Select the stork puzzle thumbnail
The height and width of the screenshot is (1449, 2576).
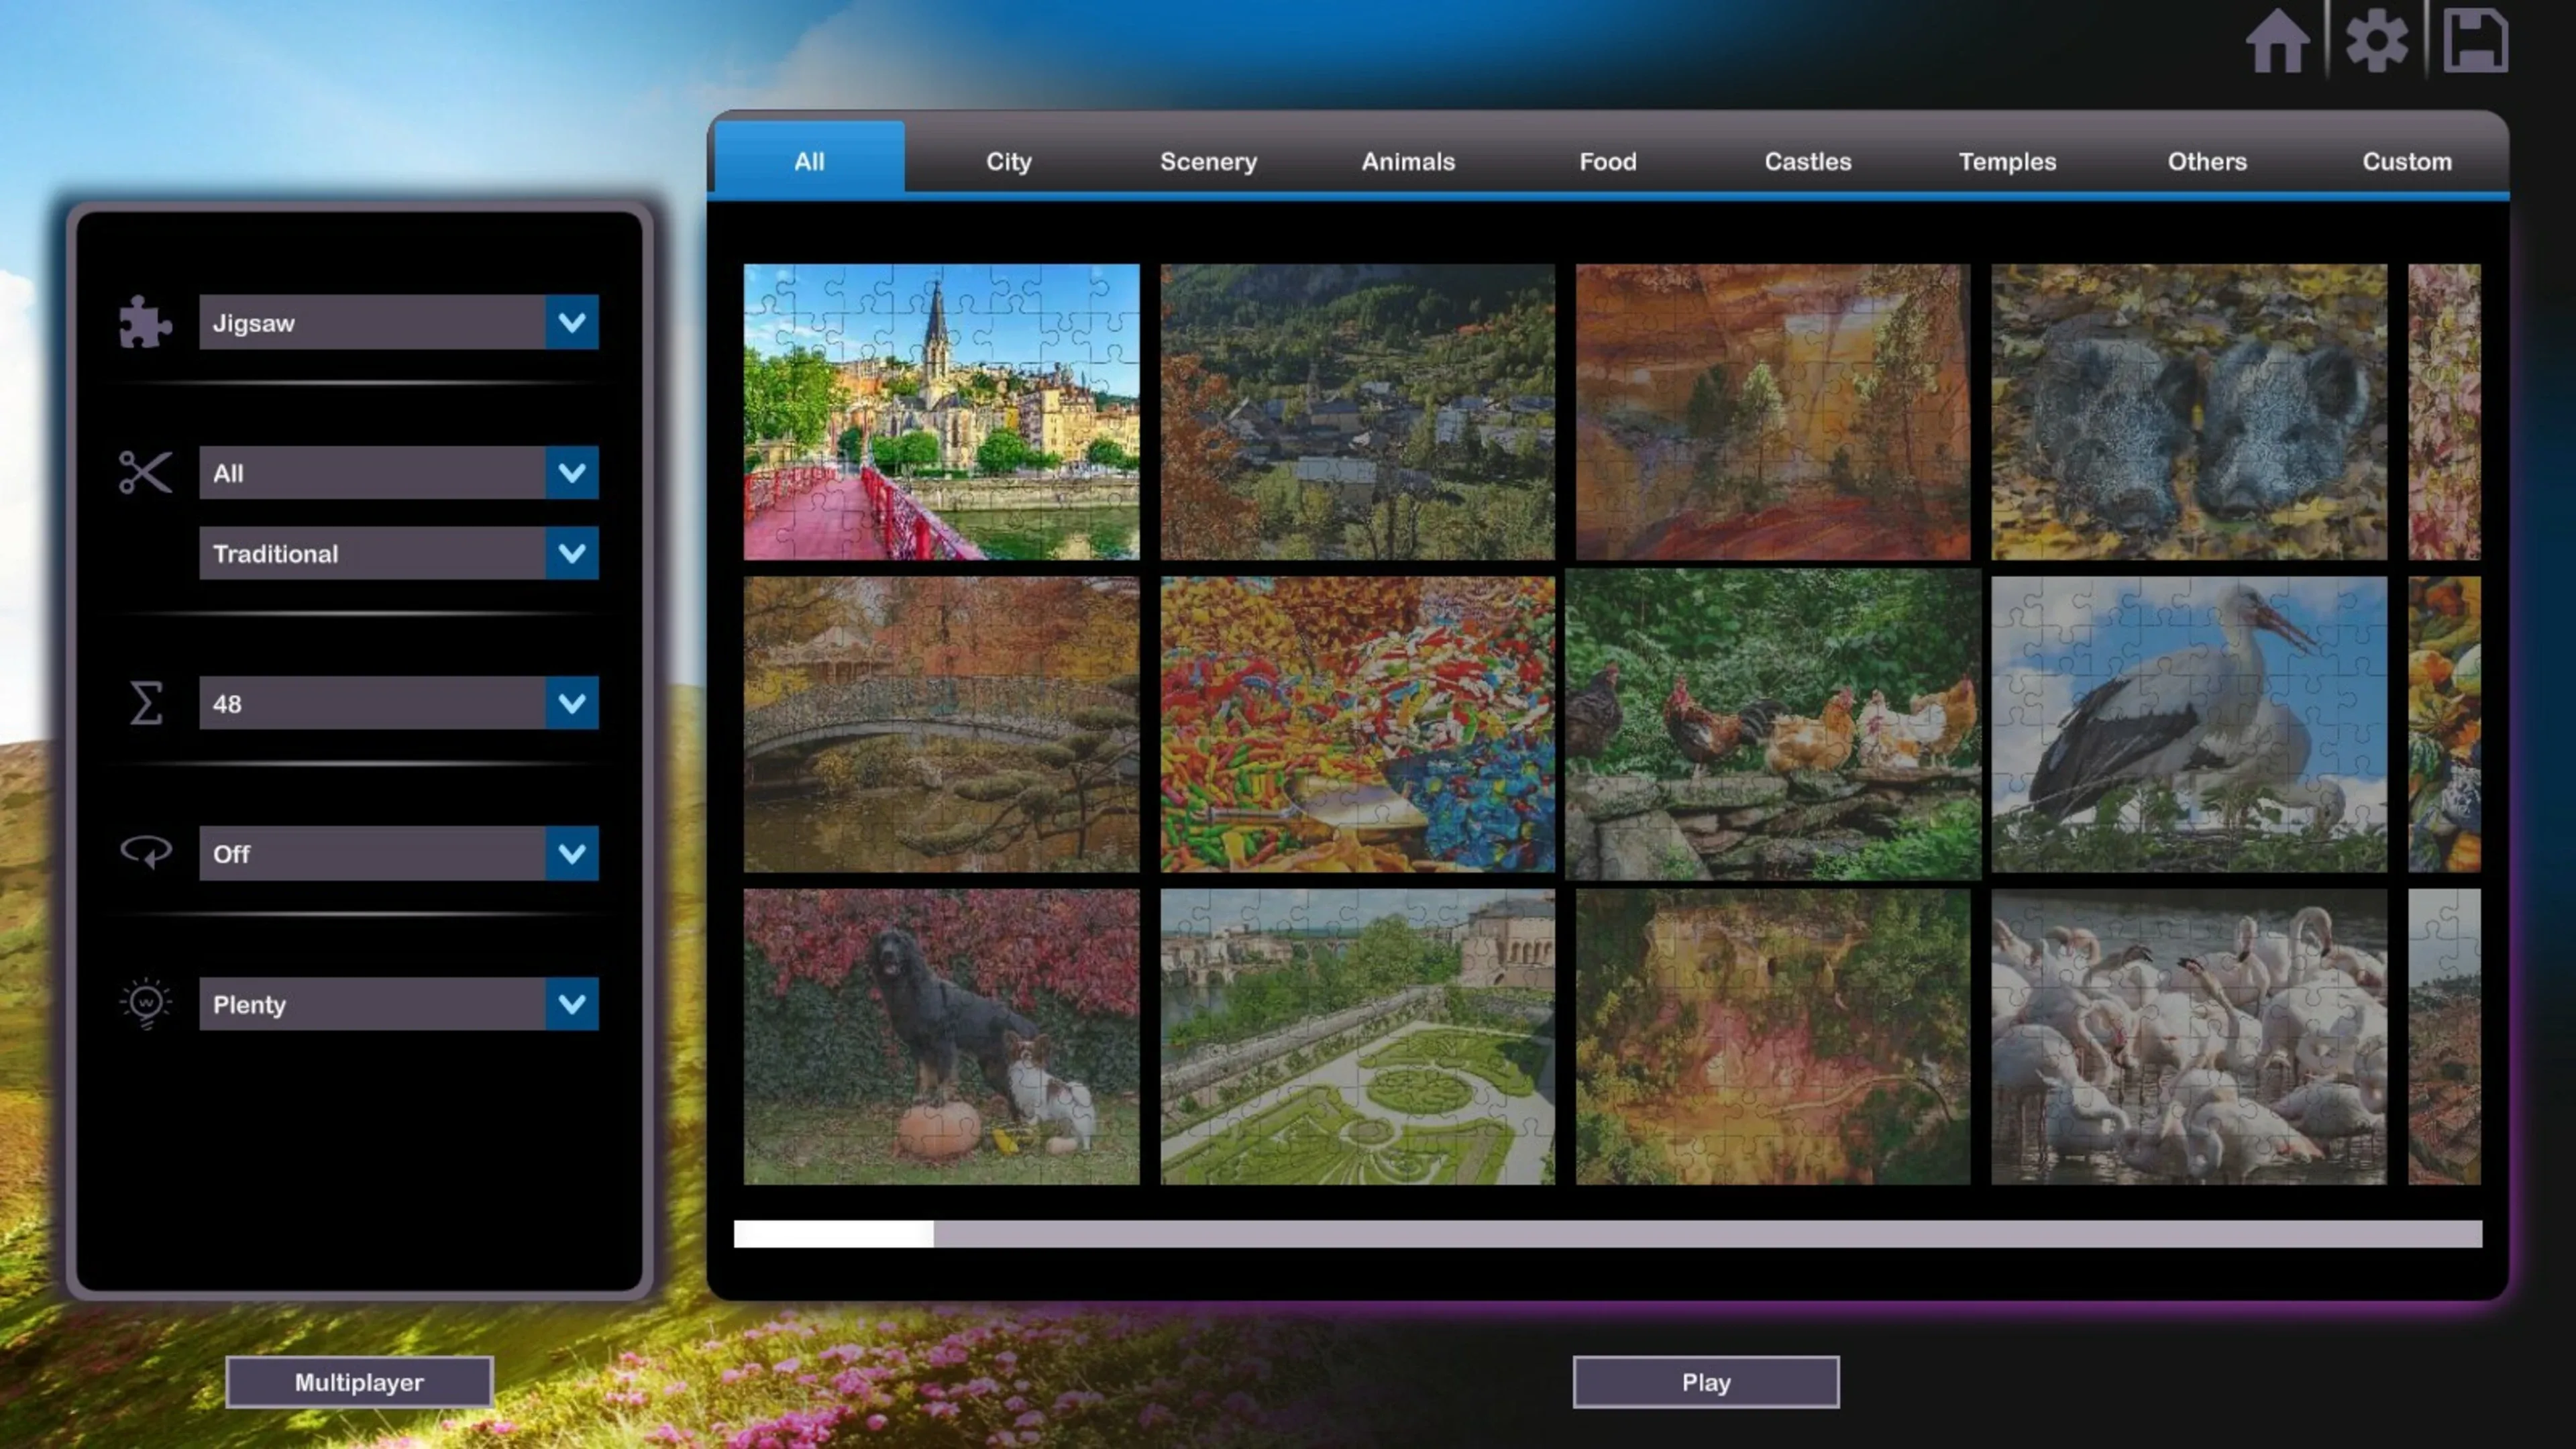[2188, 724]
